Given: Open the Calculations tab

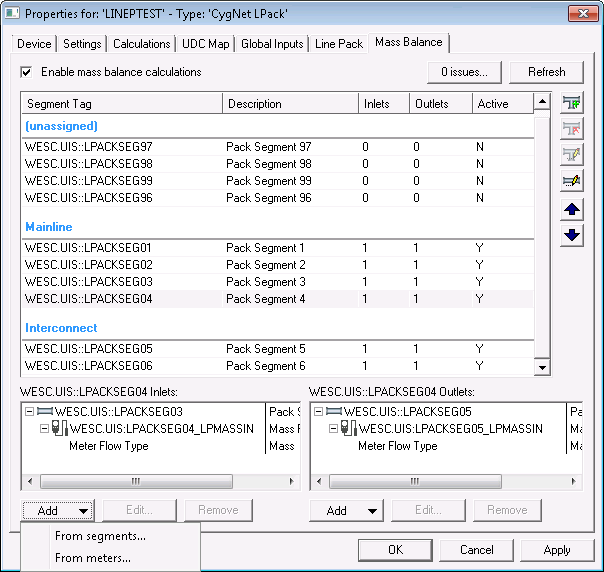Looking at the screenshot, I should click(x=141, y=44).
